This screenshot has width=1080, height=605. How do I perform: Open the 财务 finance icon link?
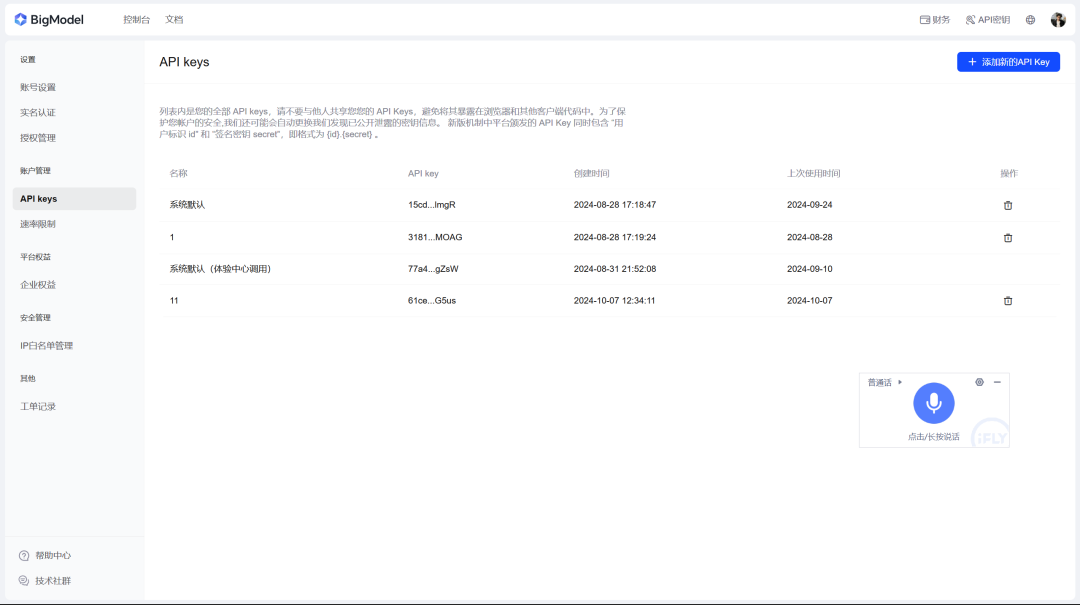click(x=935, y=20)
